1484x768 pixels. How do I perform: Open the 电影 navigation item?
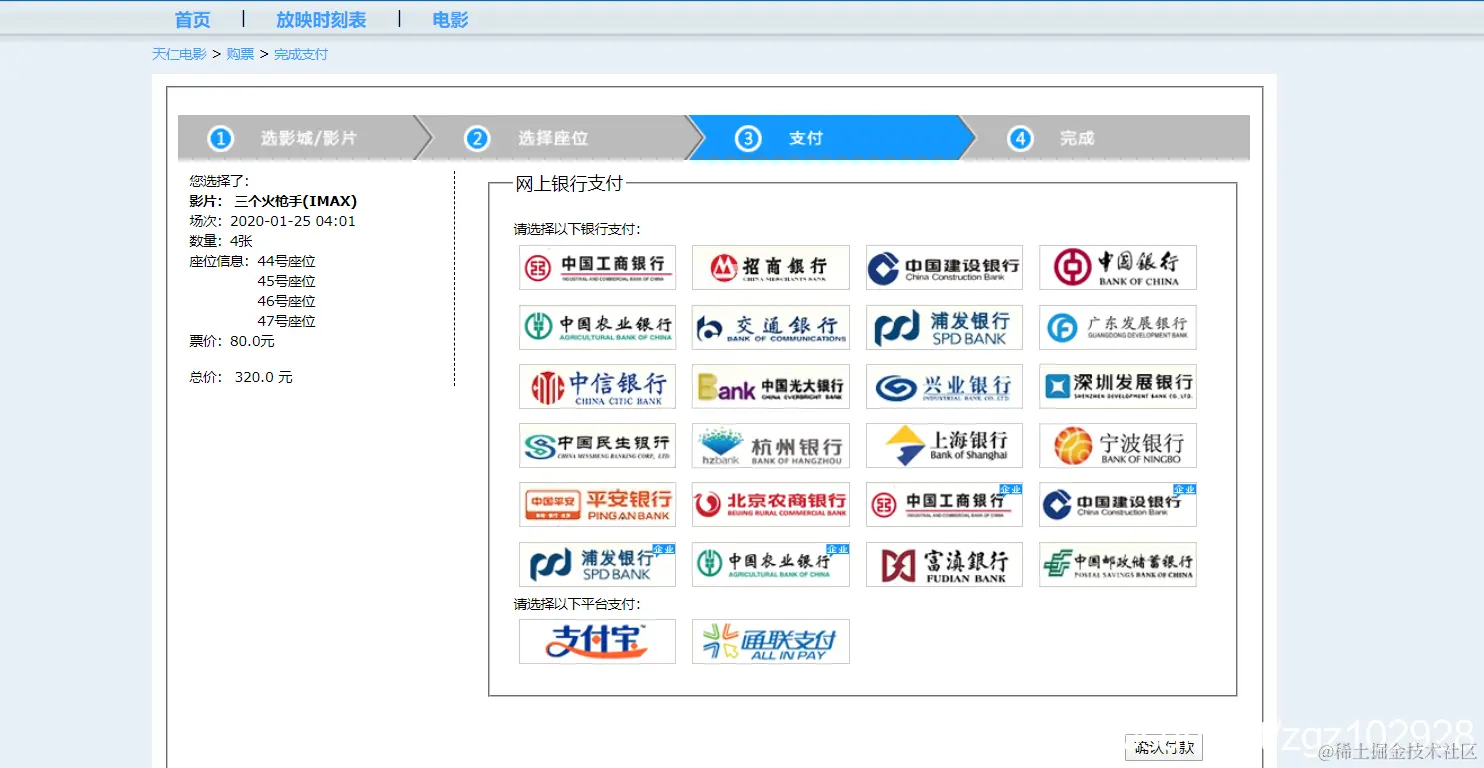pos(450,20)
